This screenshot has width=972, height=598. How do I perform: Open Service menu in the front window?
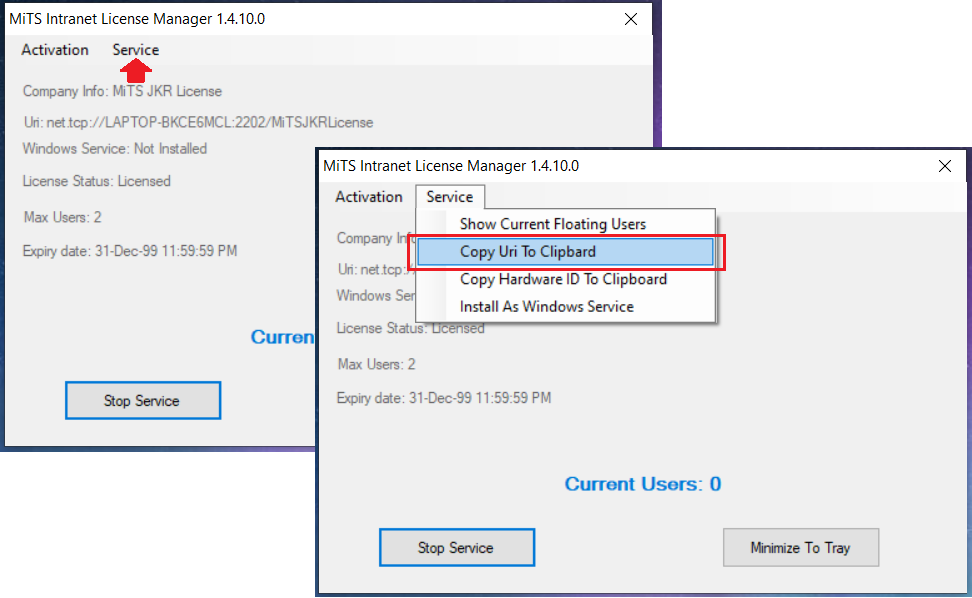click(x=450, y=197)
